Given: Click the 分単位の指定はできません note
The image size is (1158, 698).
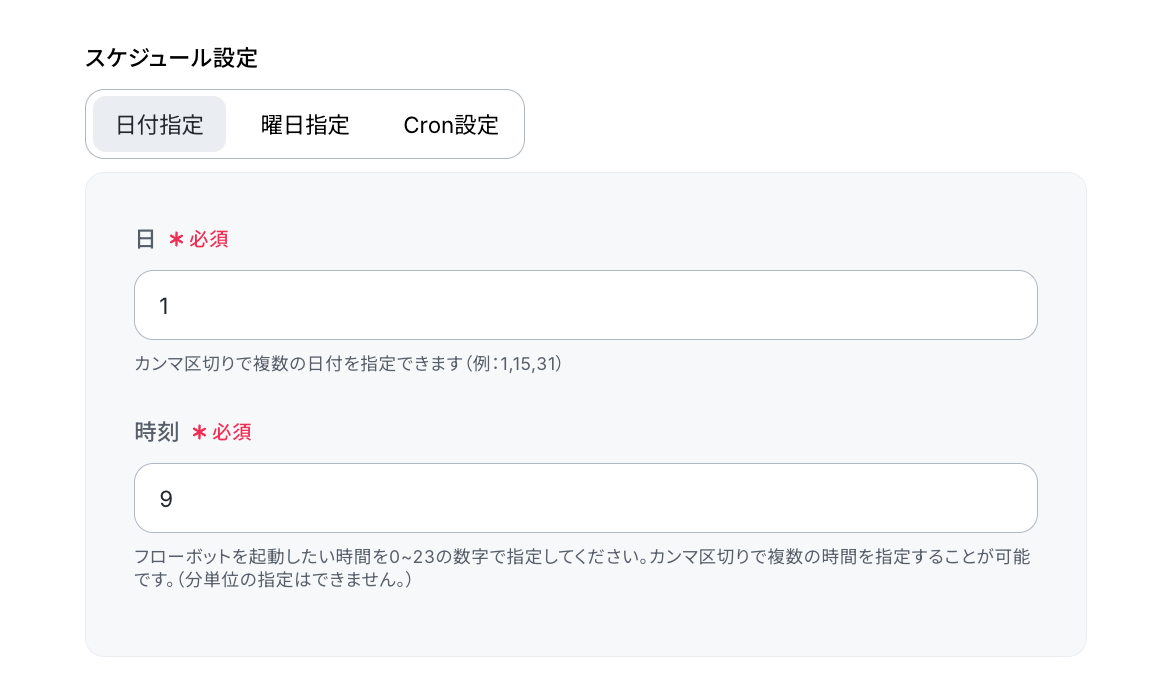Looking at the screenshot, I should (x=293, y=579).
